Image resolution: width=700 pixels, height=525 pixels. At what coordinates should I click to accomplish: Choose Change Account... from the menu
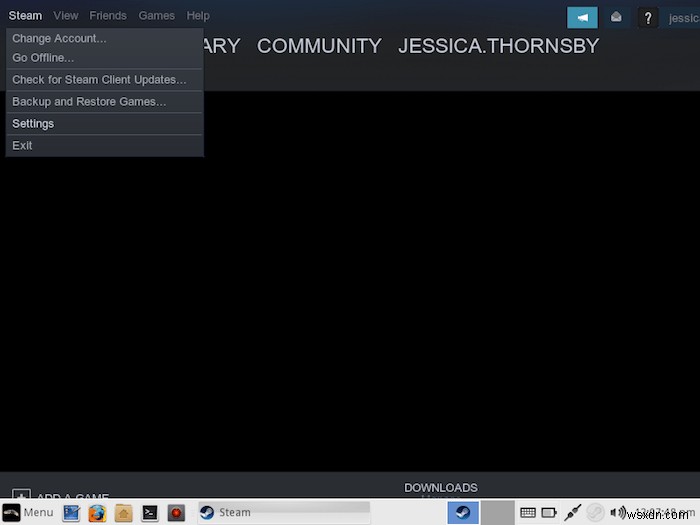pyautogui.click(x=104, y=38)
